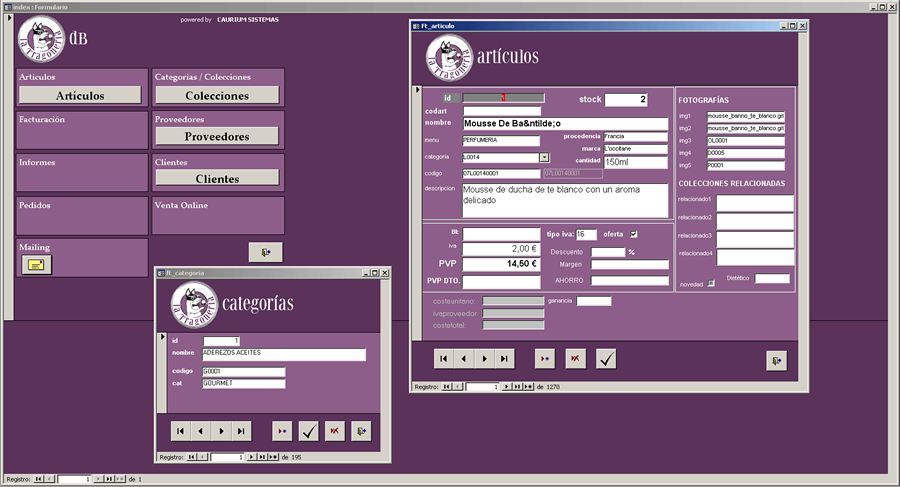Go to first record in artículos form

(443, 358)
